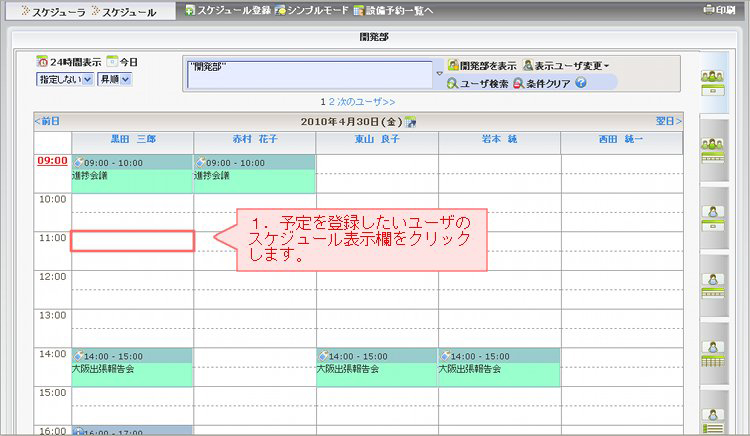
Task: Open 表示ユーザ変更 dropdown menu
Action: click(x=566, y=65)
